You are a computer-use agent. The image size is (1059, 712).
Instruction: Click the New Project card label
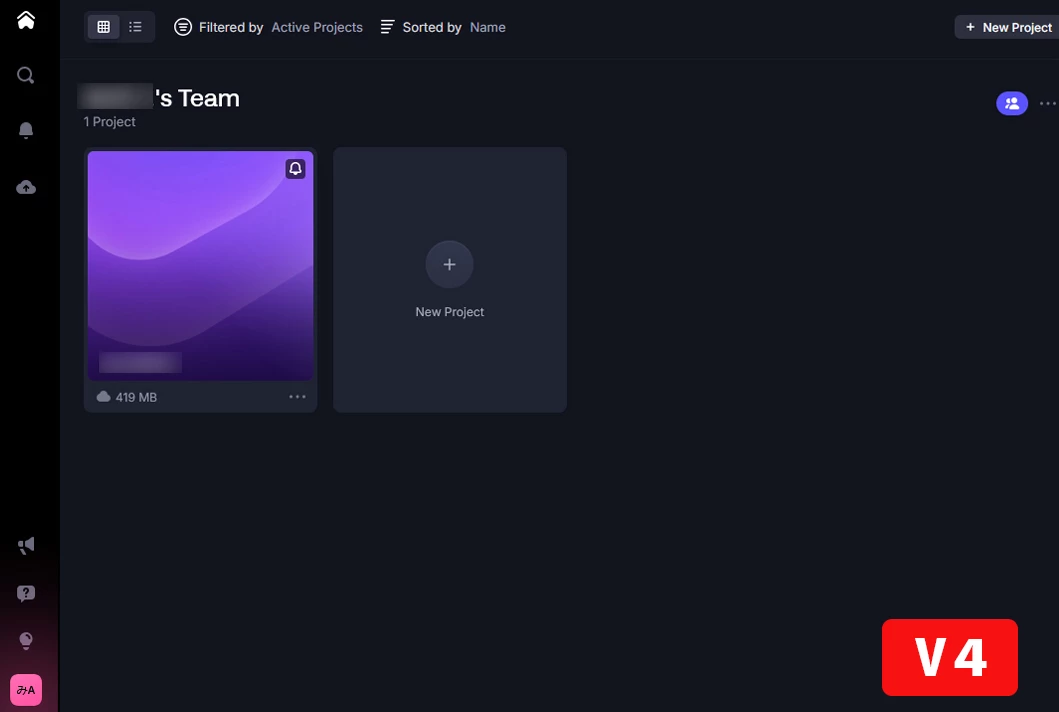coord(450,312)
